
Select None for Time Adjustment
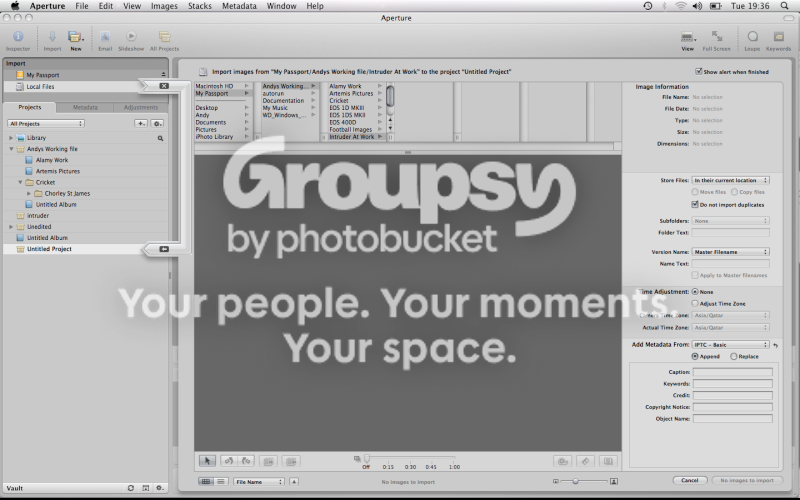(x=695, y=292)
